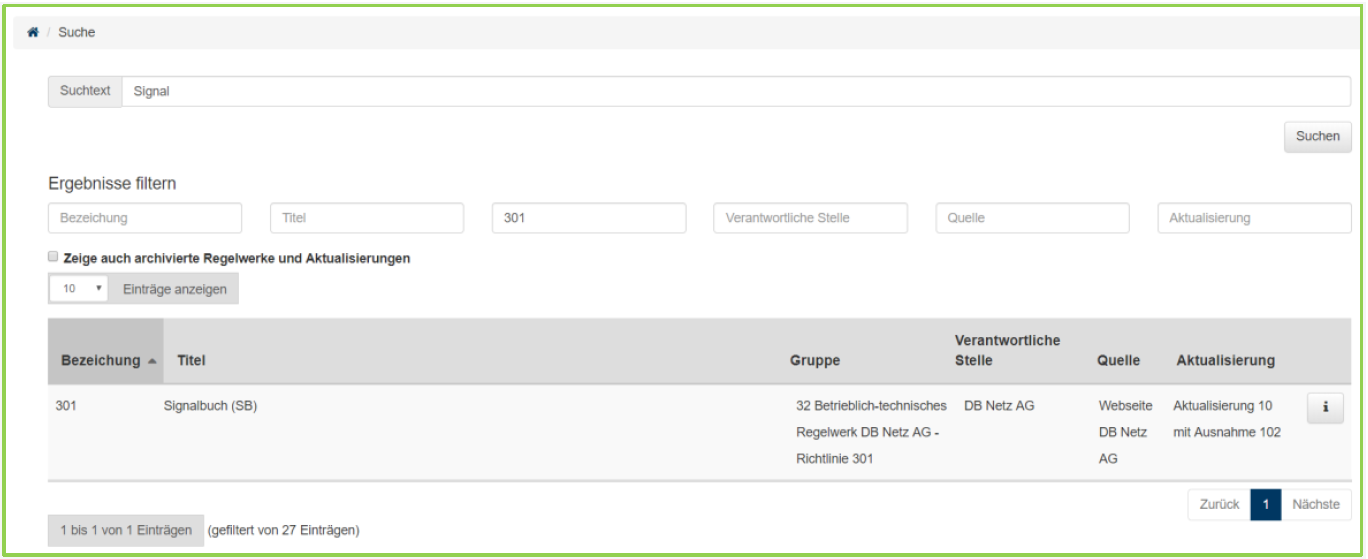
Task: Open info details for Signalbuch entry
Action: pos(1324,407)
